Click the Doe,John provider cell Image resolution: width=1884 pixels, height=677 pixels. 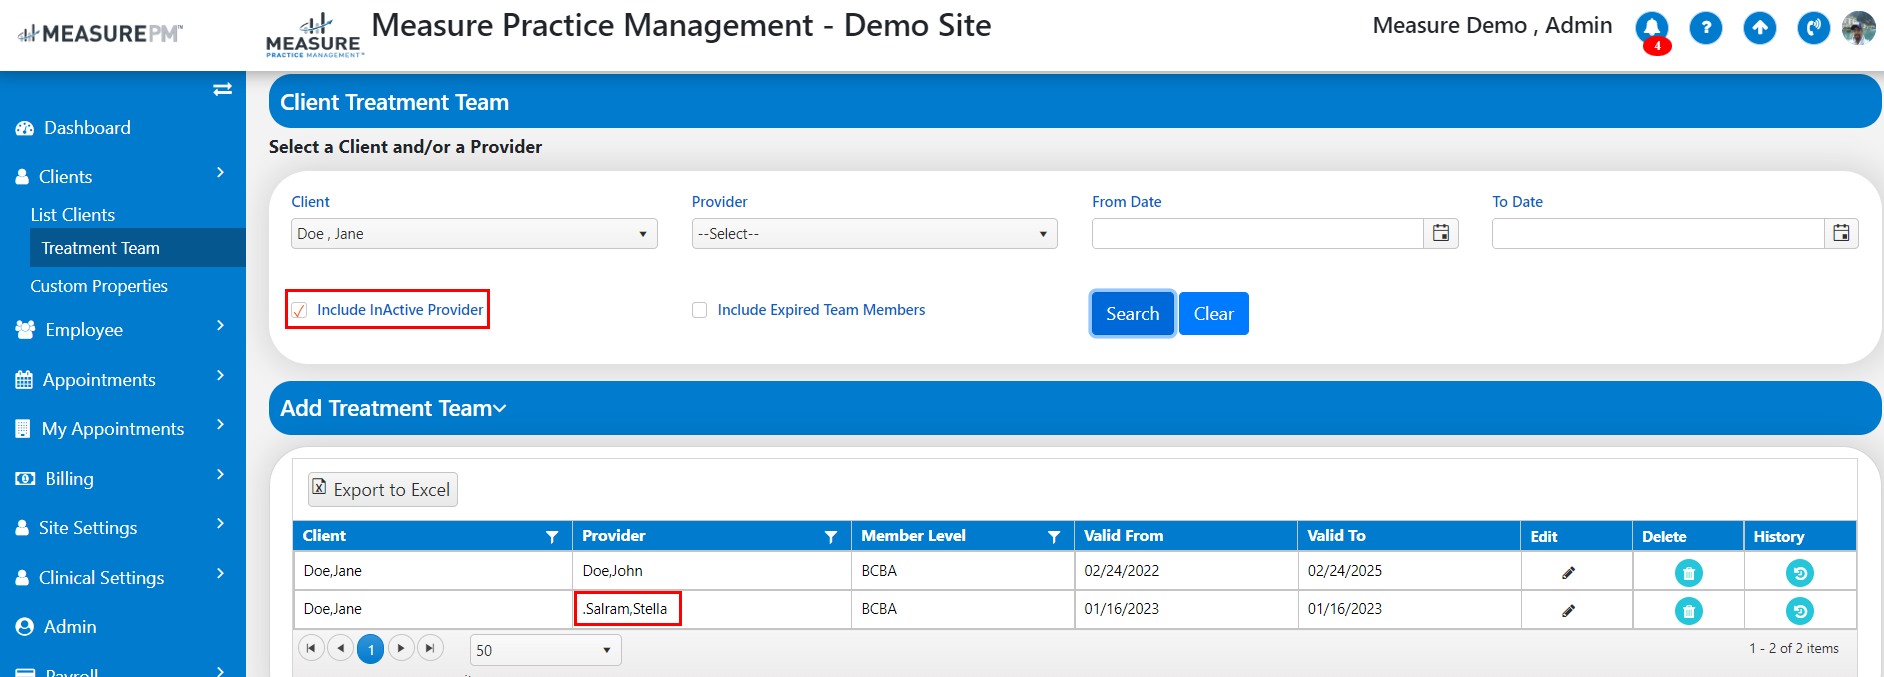(711, 571)
